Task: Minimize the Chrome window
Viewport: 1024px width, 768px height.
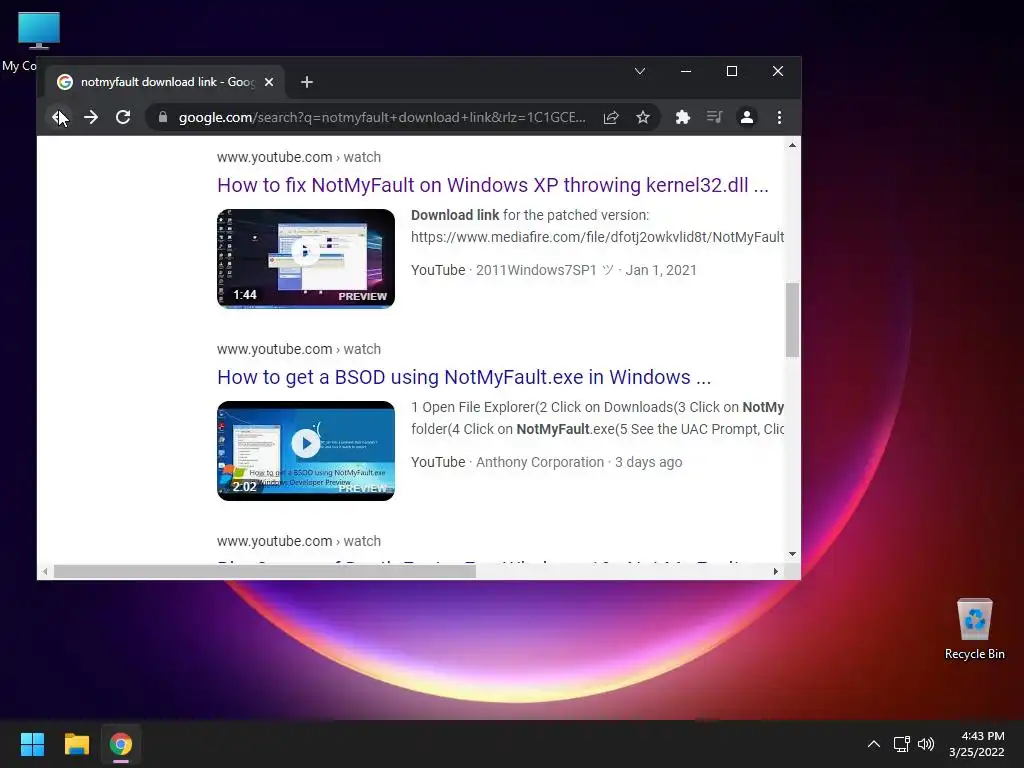Action: 686,71
